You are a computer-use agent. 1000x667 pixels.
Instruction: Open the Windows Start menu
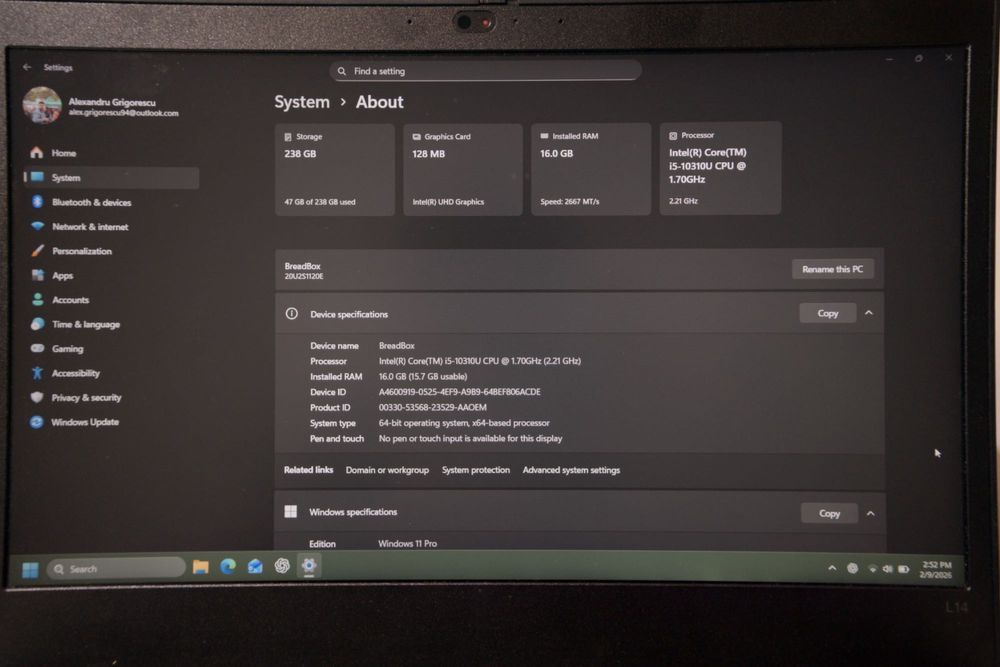pos(30,569)
